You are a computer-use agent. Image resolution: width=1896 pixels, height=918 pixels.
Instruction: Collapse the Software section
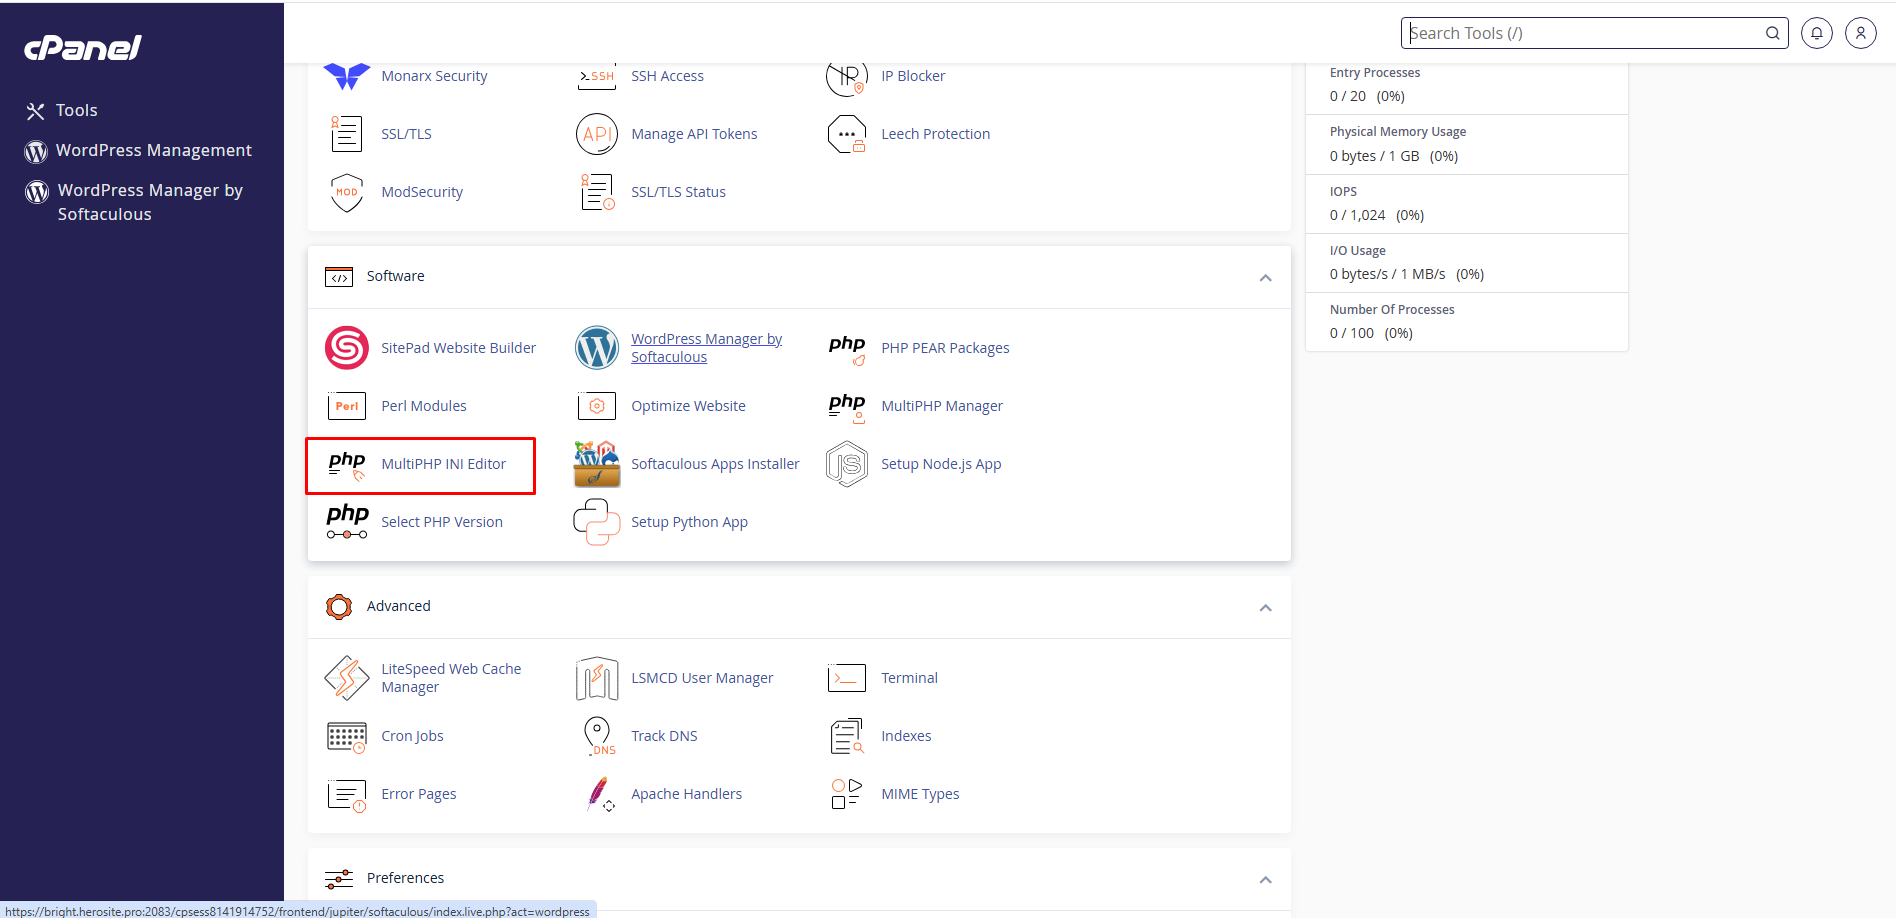pyautogui.click(x=1265, y=278)
